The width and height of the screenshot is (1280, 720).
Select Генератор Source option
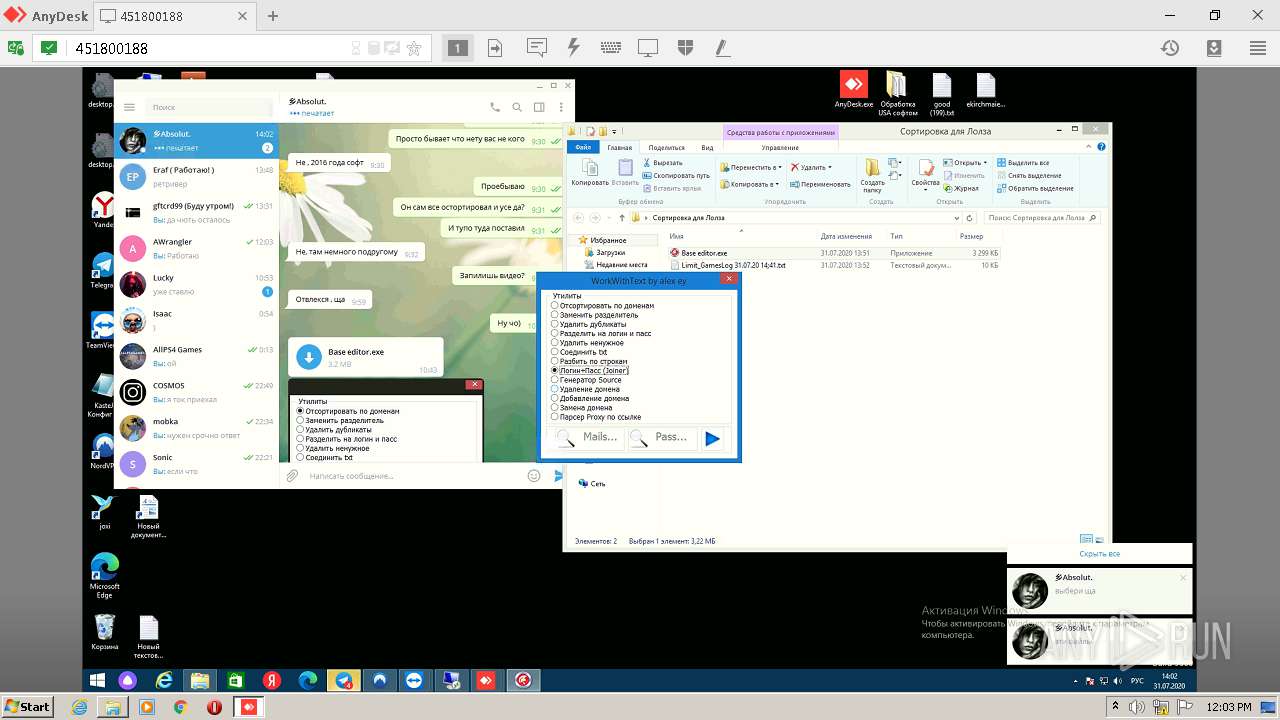coord(586,380)
